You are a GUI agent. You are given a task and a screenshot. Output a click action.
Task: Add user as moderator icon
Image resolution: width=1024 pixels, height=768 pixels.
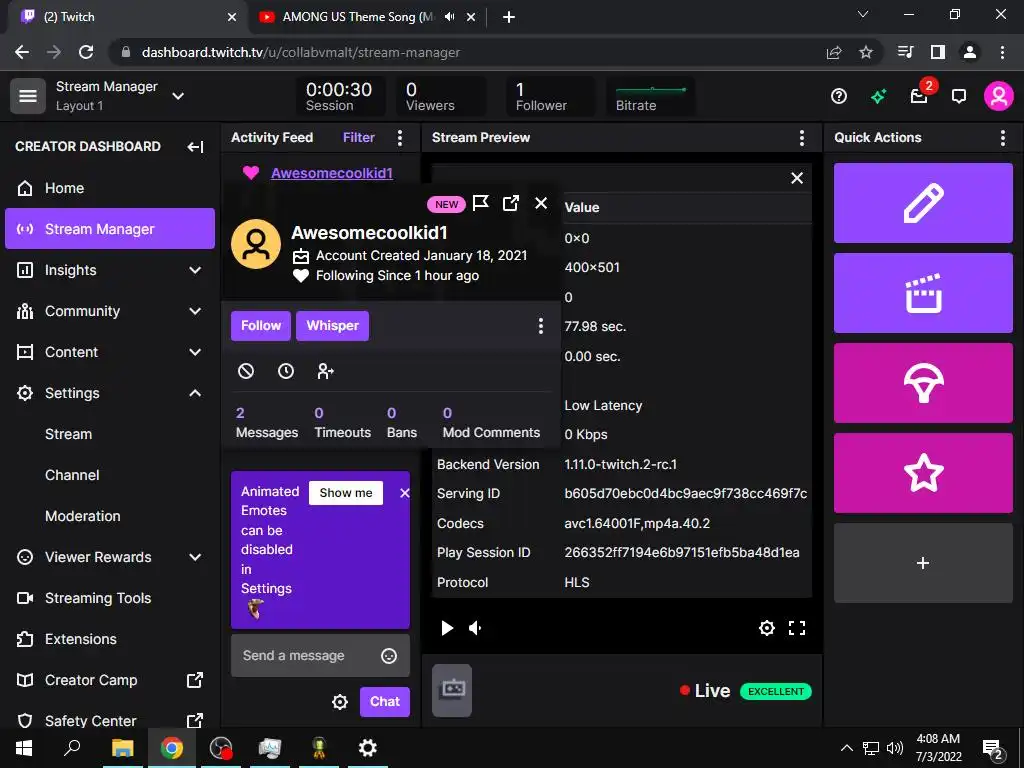click(x=325, y=371)
